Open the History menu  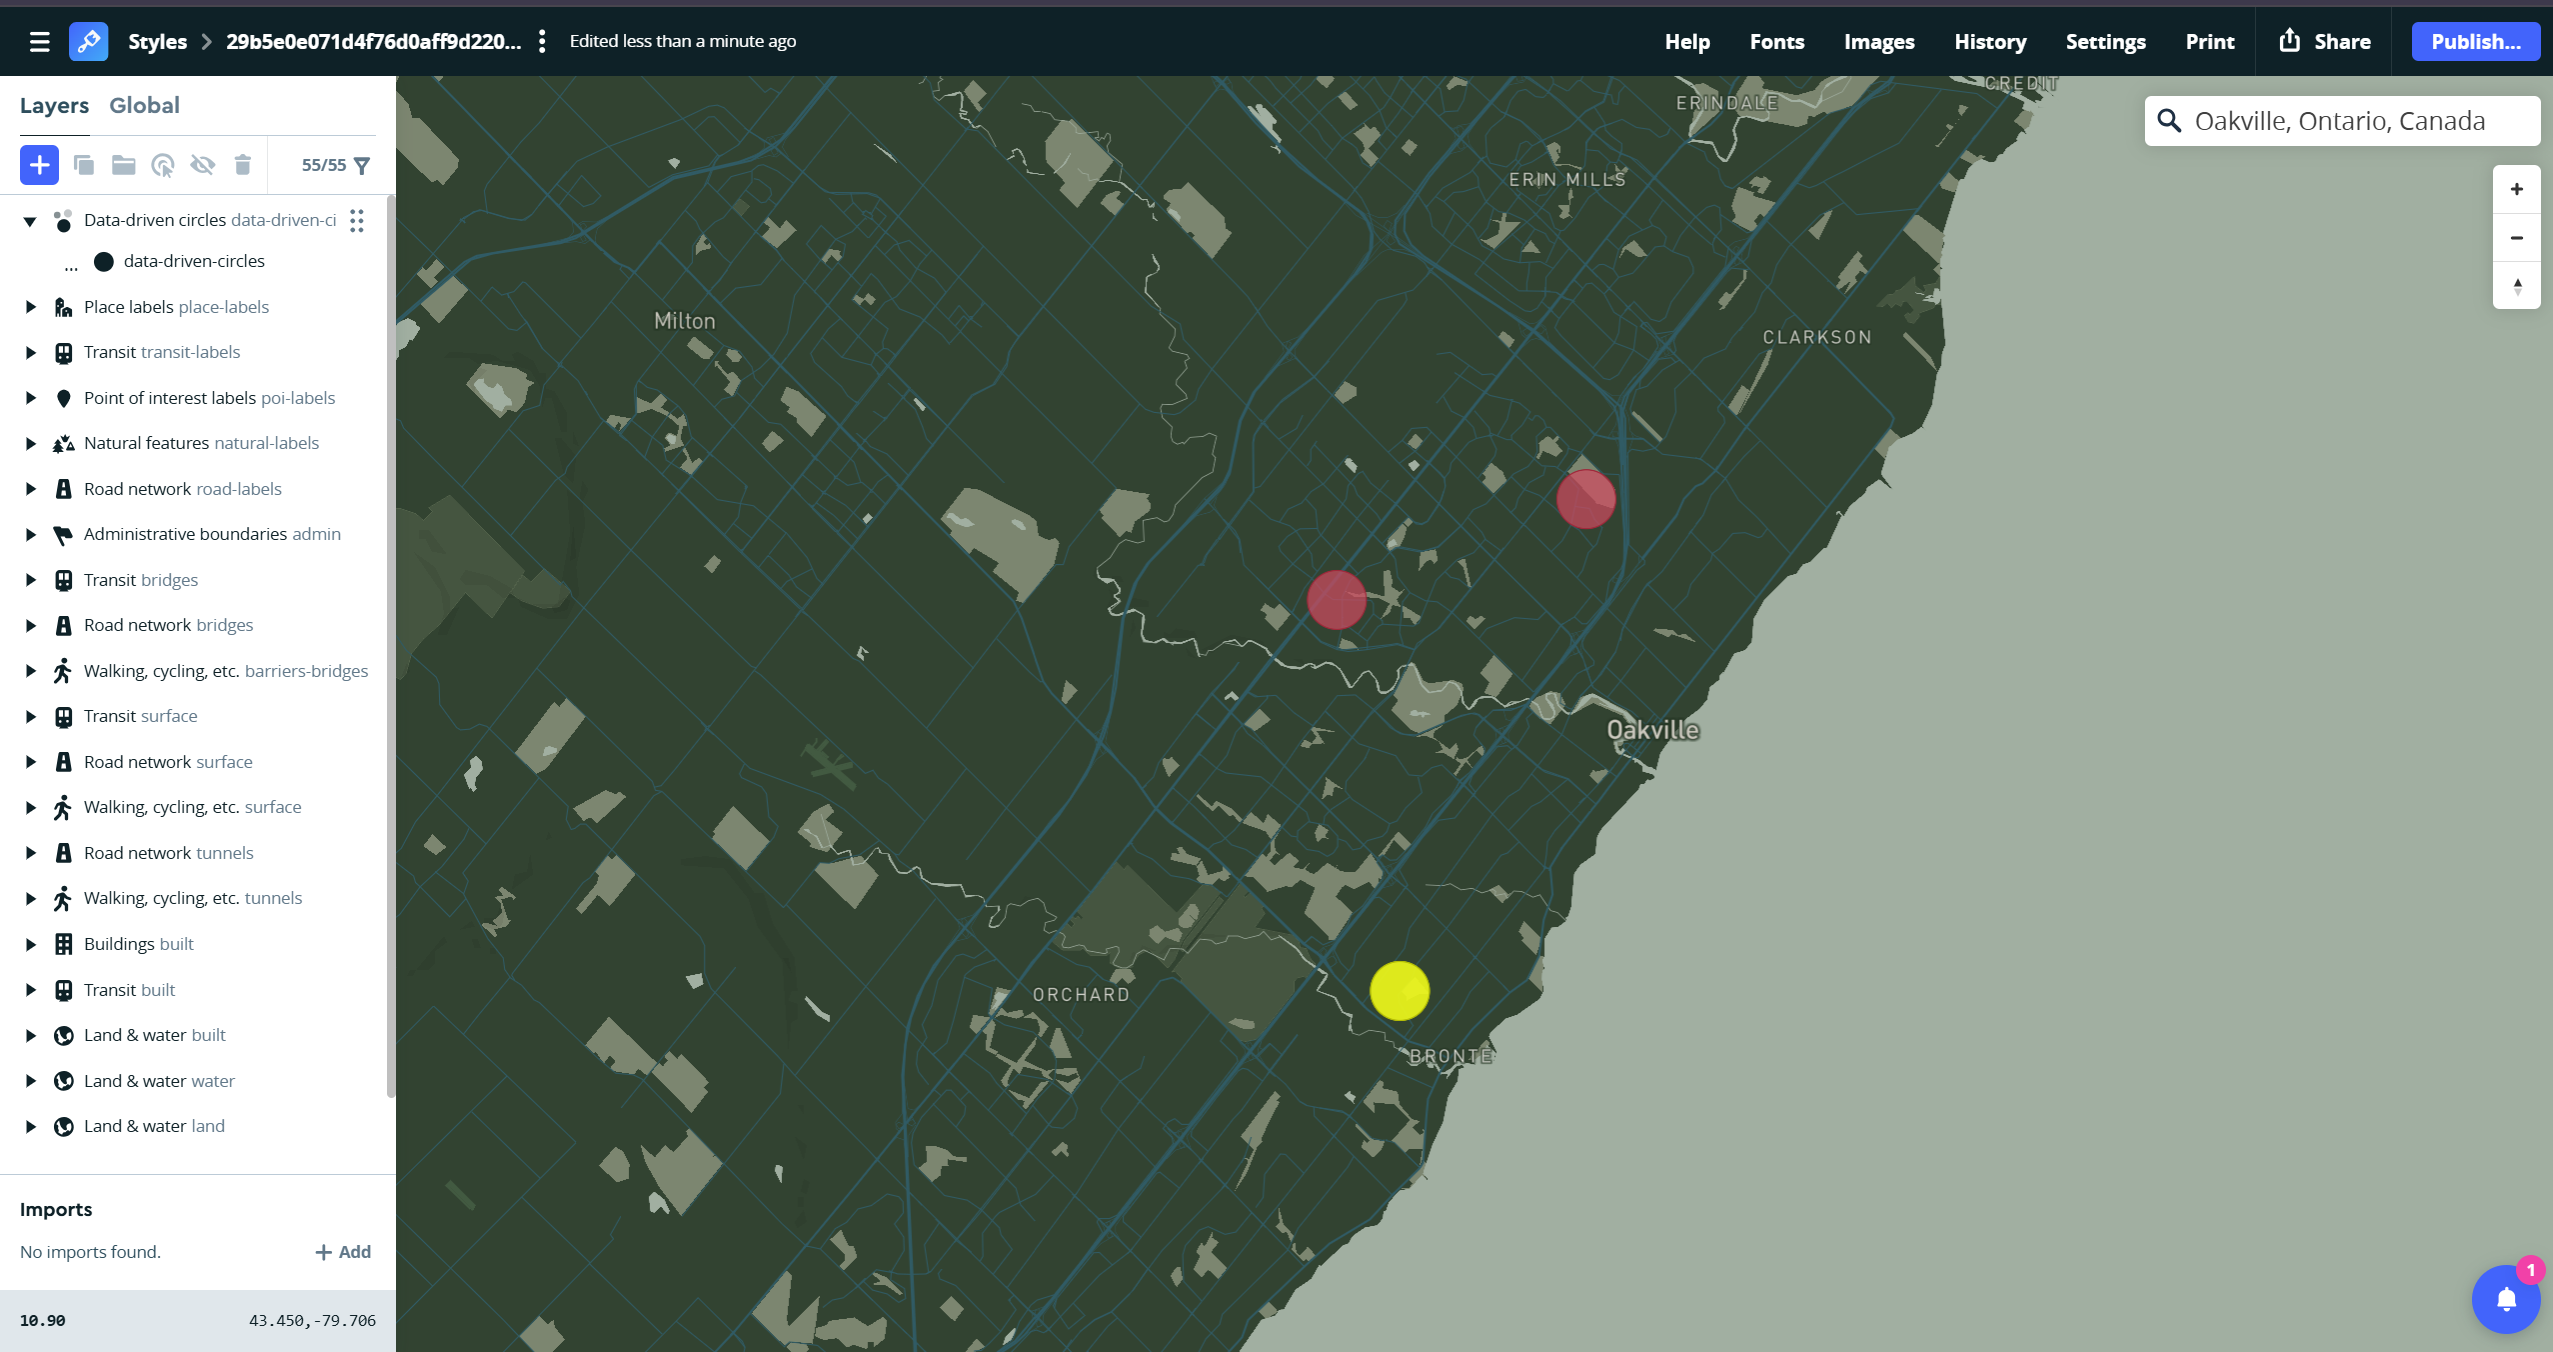[1989, 41]
